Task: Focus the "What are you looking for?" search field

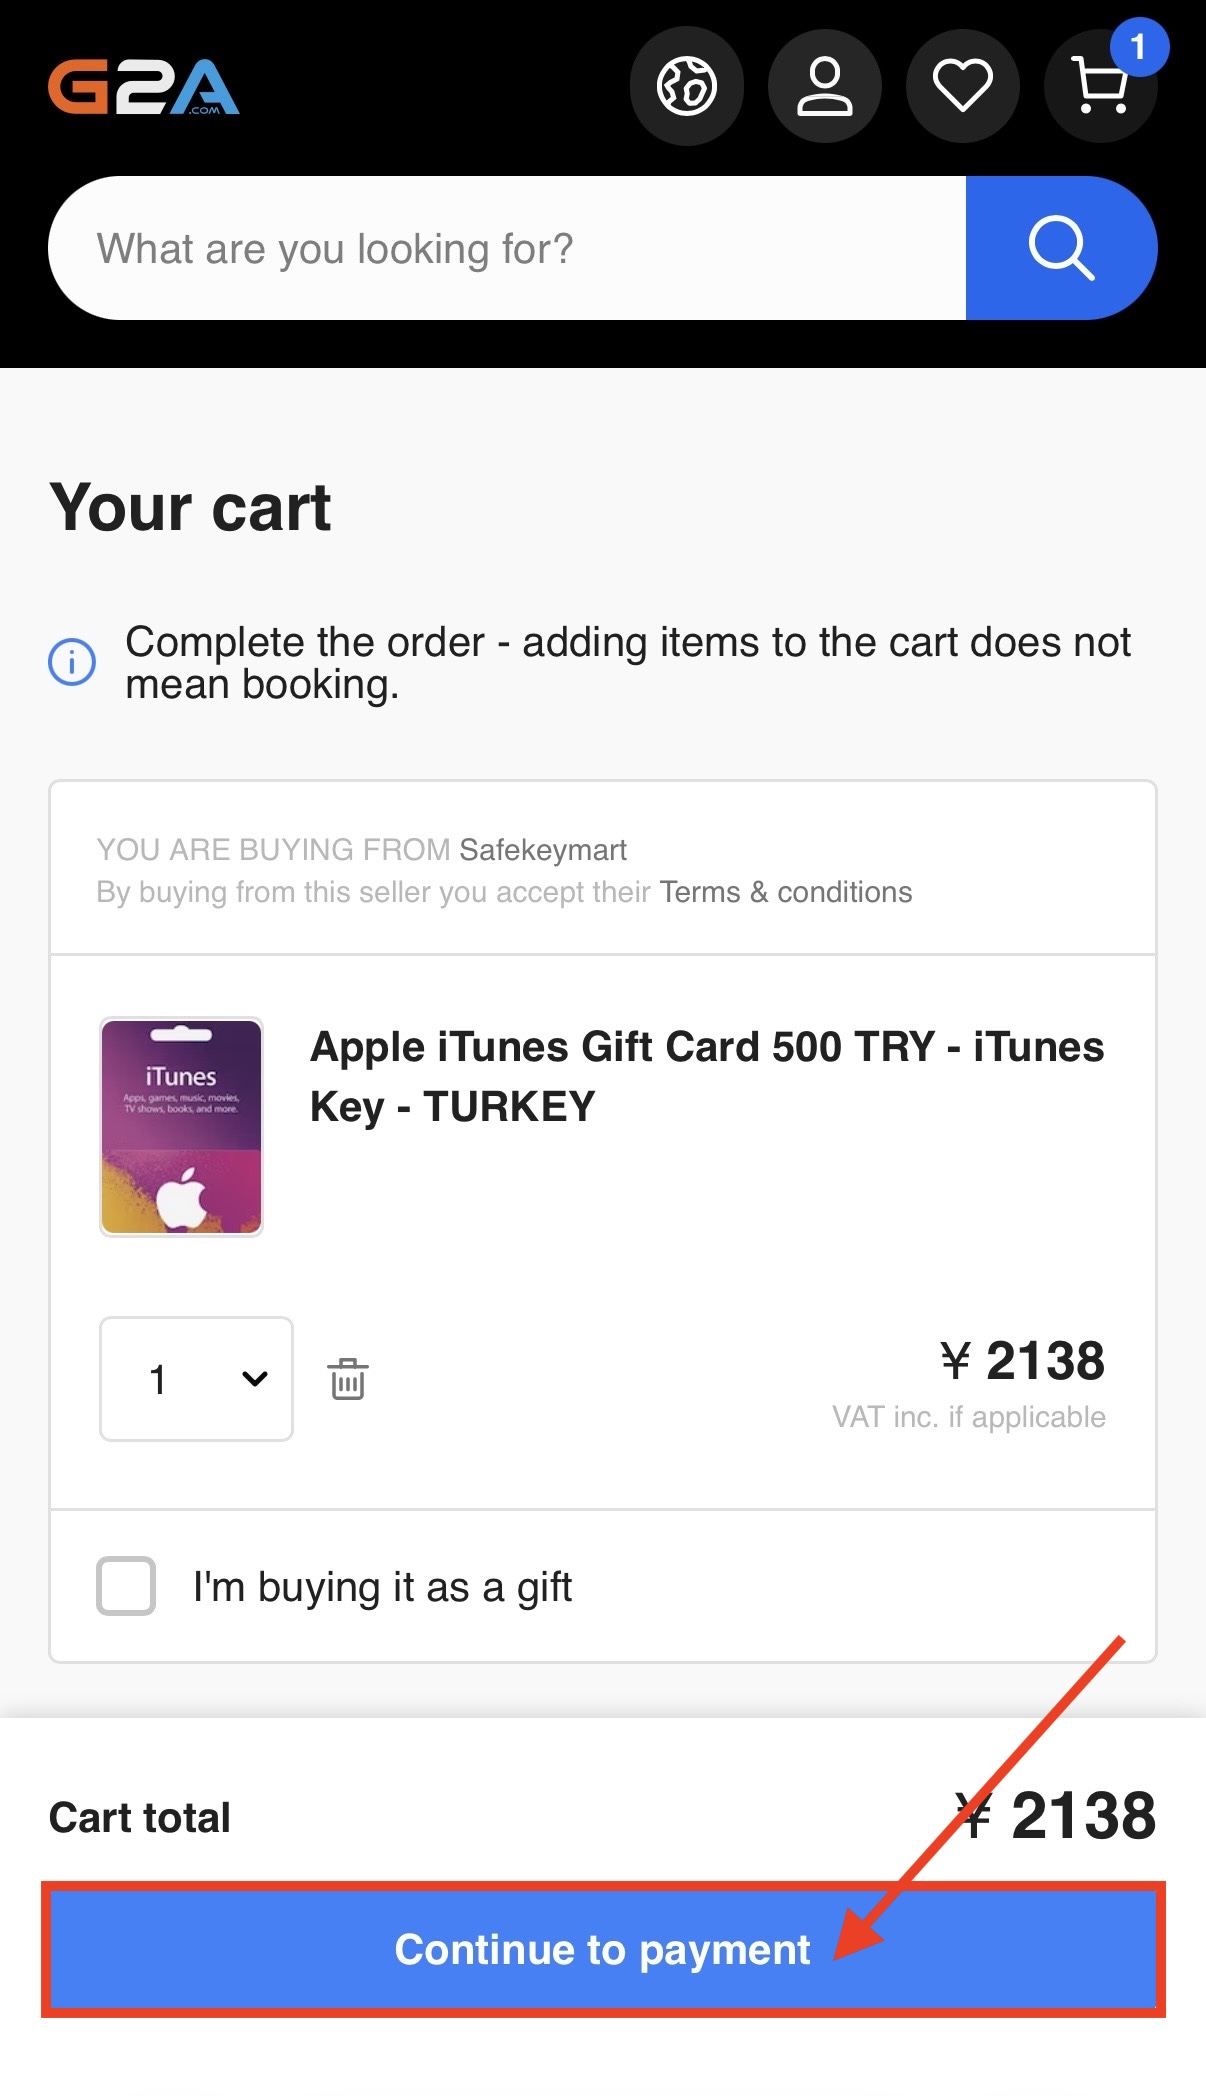Action: tap(506, 249)
